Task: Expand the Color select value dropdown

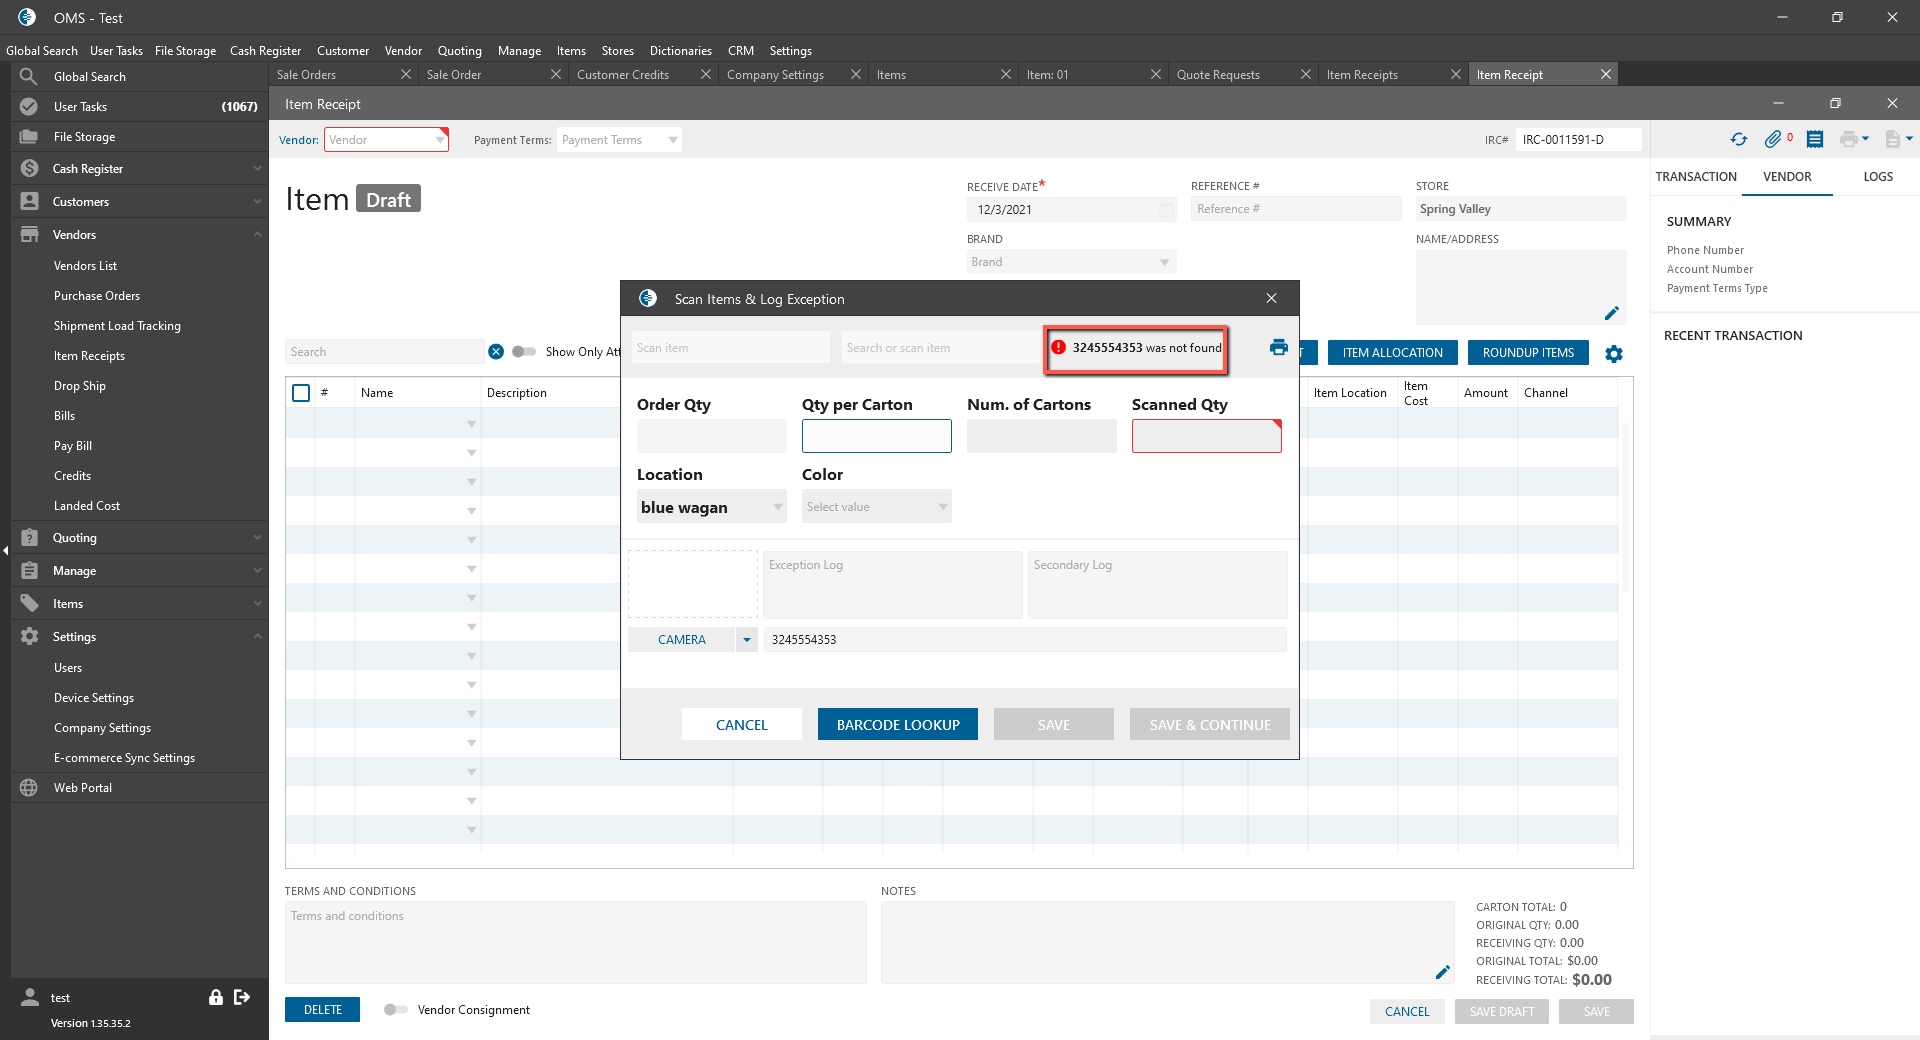Action: (x=876, y=507)
